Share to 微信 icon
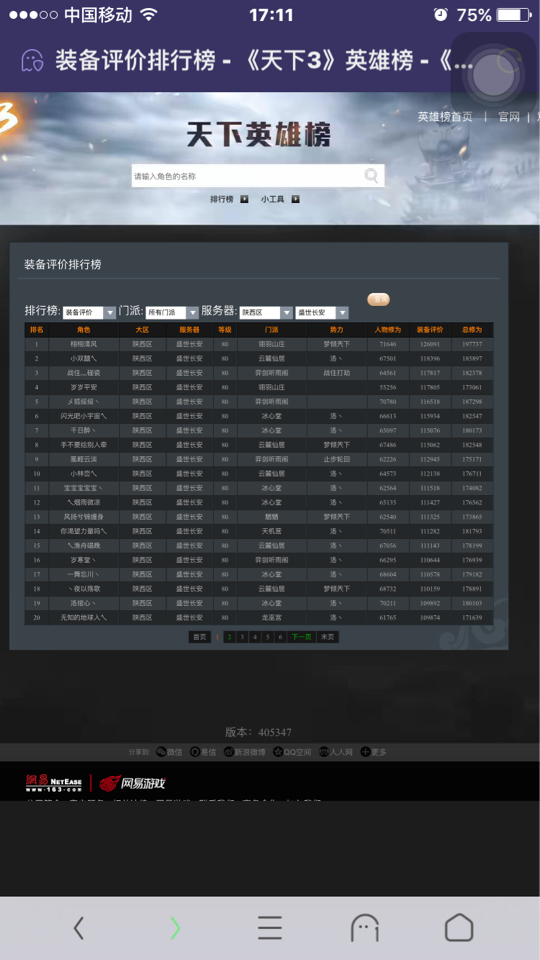 [170, 752]
